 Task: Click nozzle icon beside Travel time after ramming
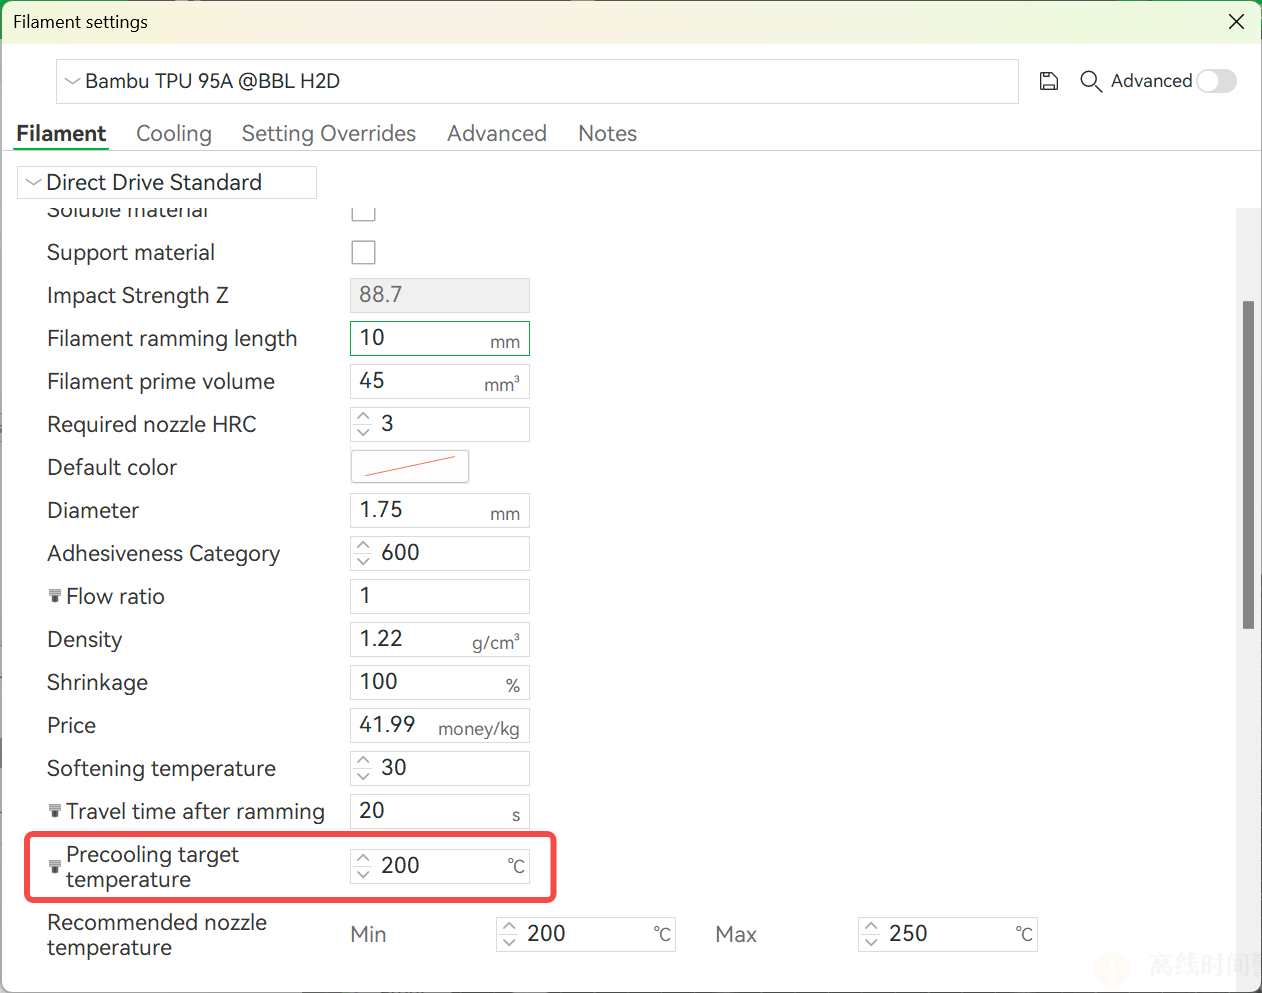pyautogui.click(x=55, y=811)
